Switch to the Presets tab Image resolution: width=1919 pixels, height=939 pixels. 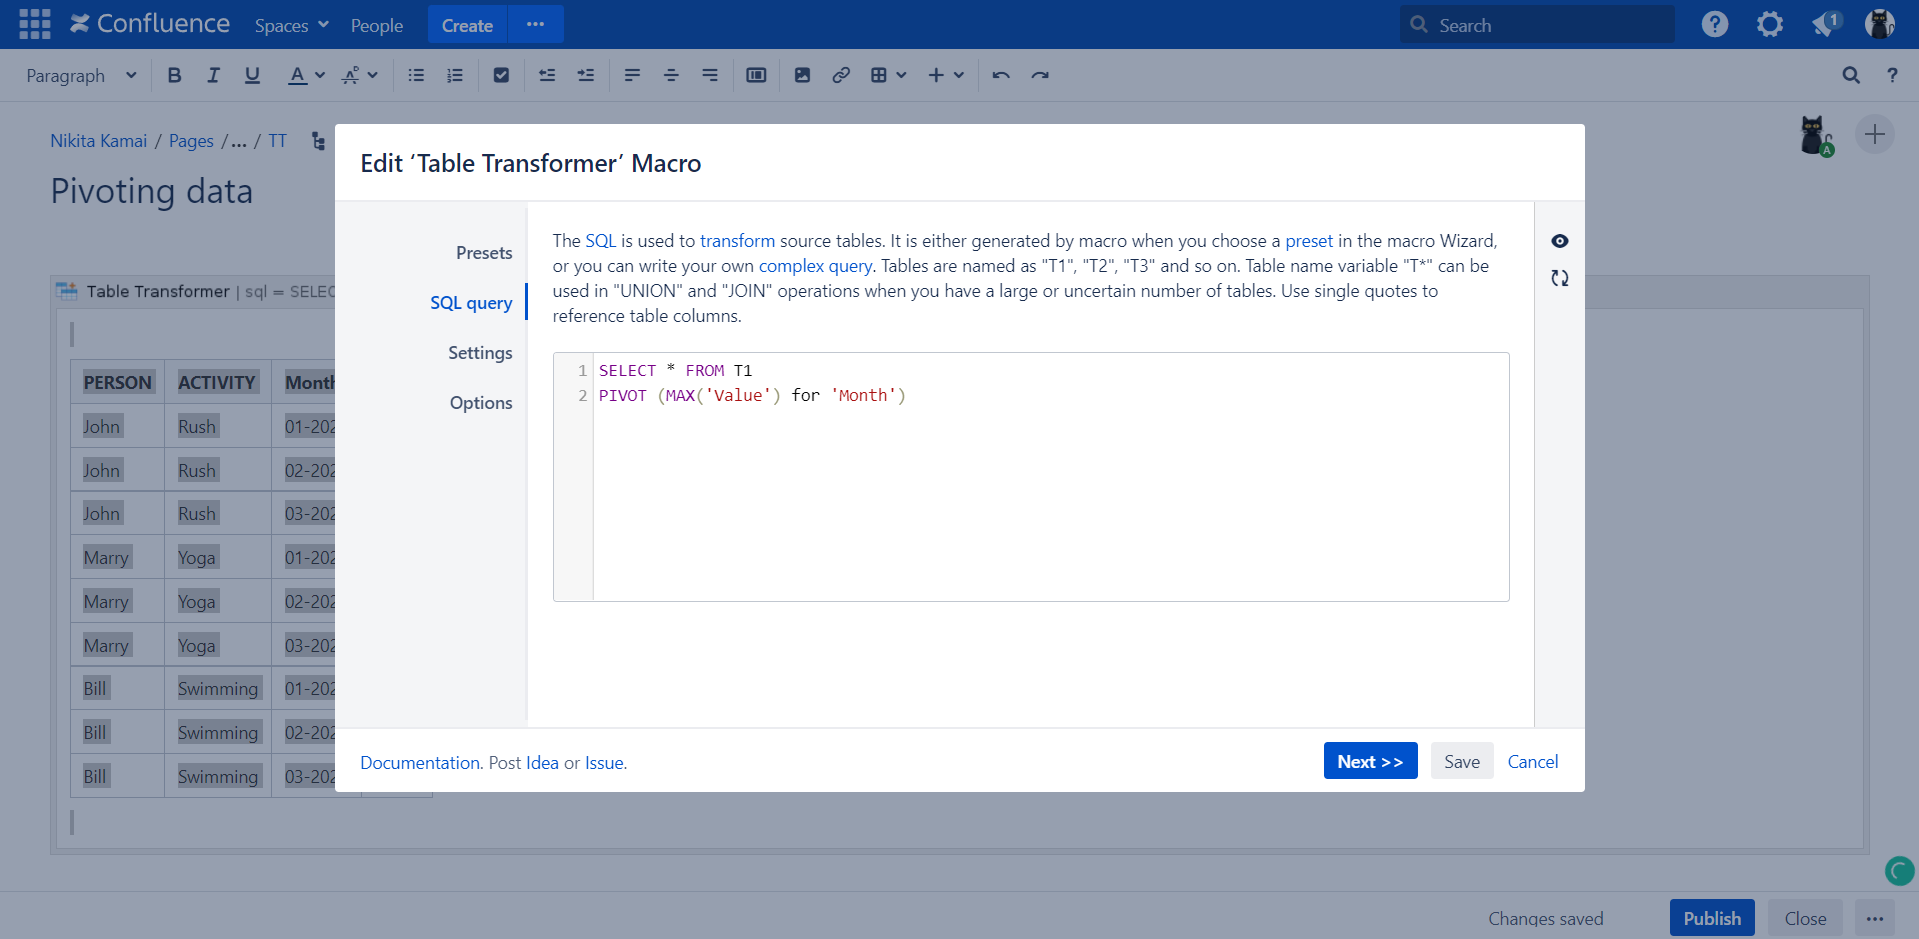click(x=484, y=253)
